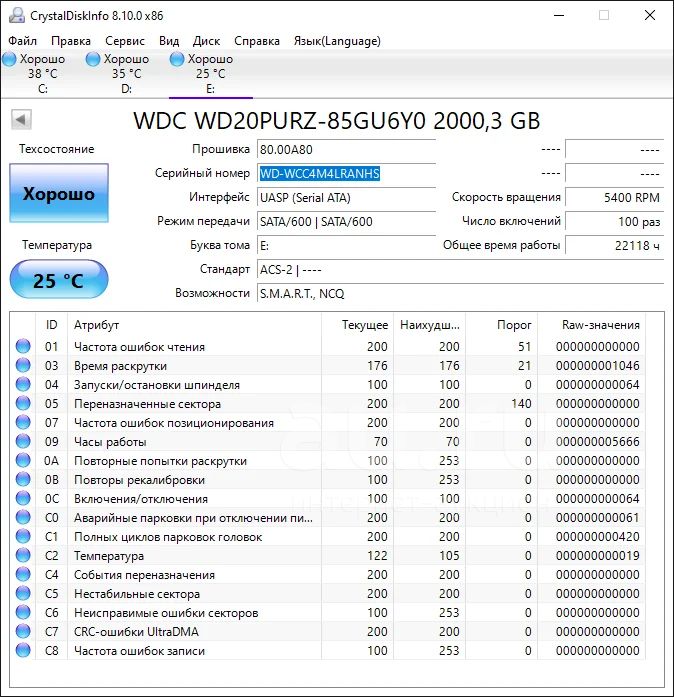Screen dimensions: 674x697
Task: Click the Наихудш... column header
Action: (429, 325)
